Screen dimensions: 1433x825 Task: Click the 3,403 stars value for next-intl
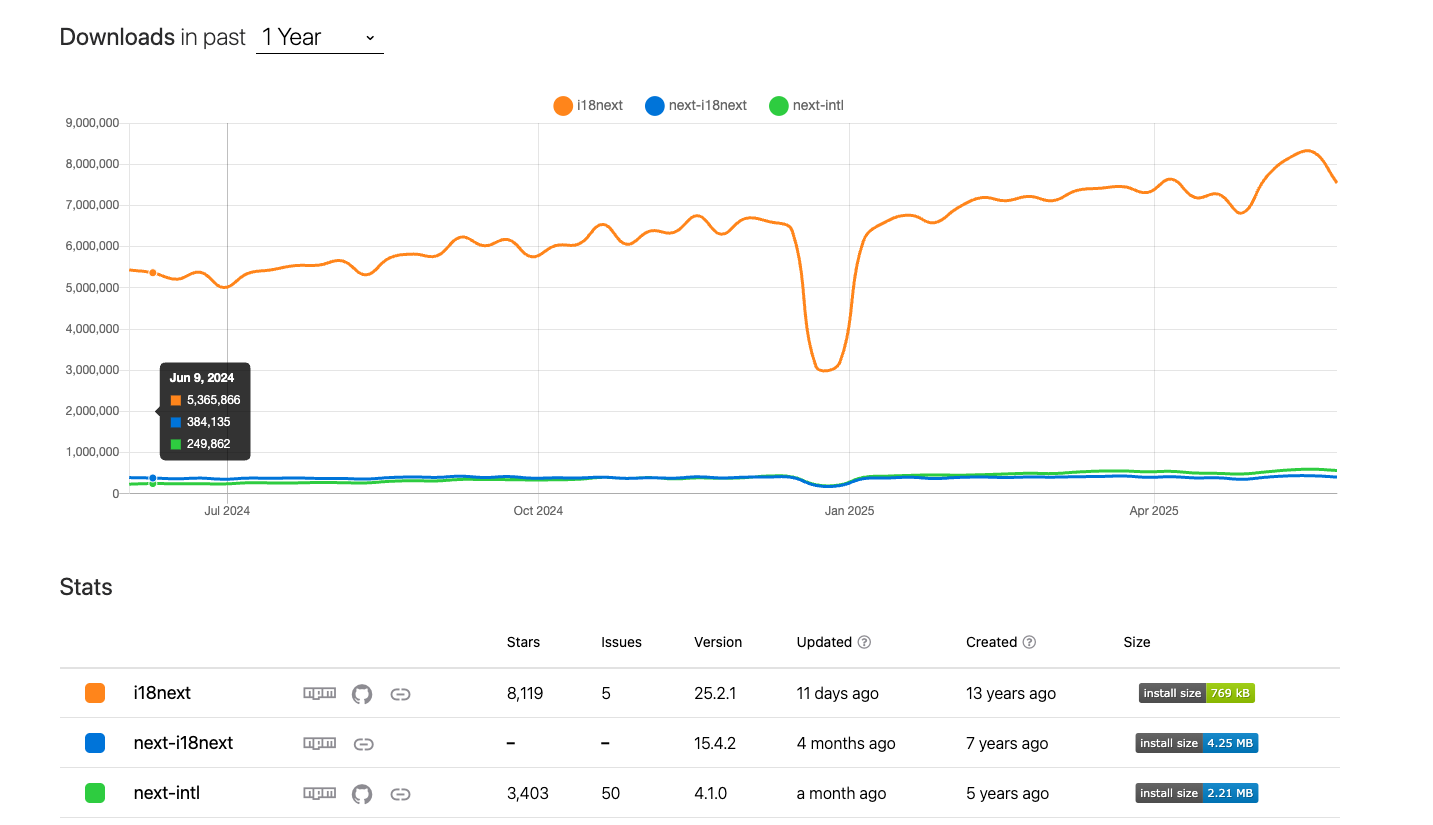click(528, 793)
